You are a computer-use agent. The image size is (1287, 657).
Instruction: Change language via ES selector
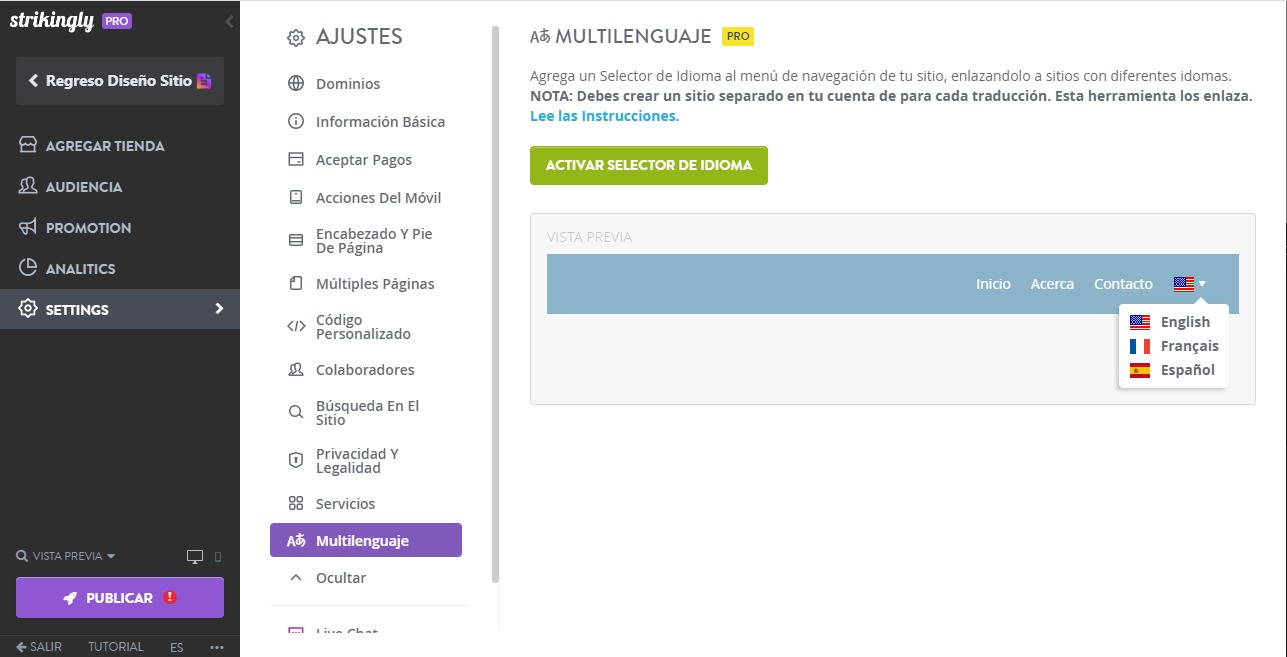tap(177, 647)
